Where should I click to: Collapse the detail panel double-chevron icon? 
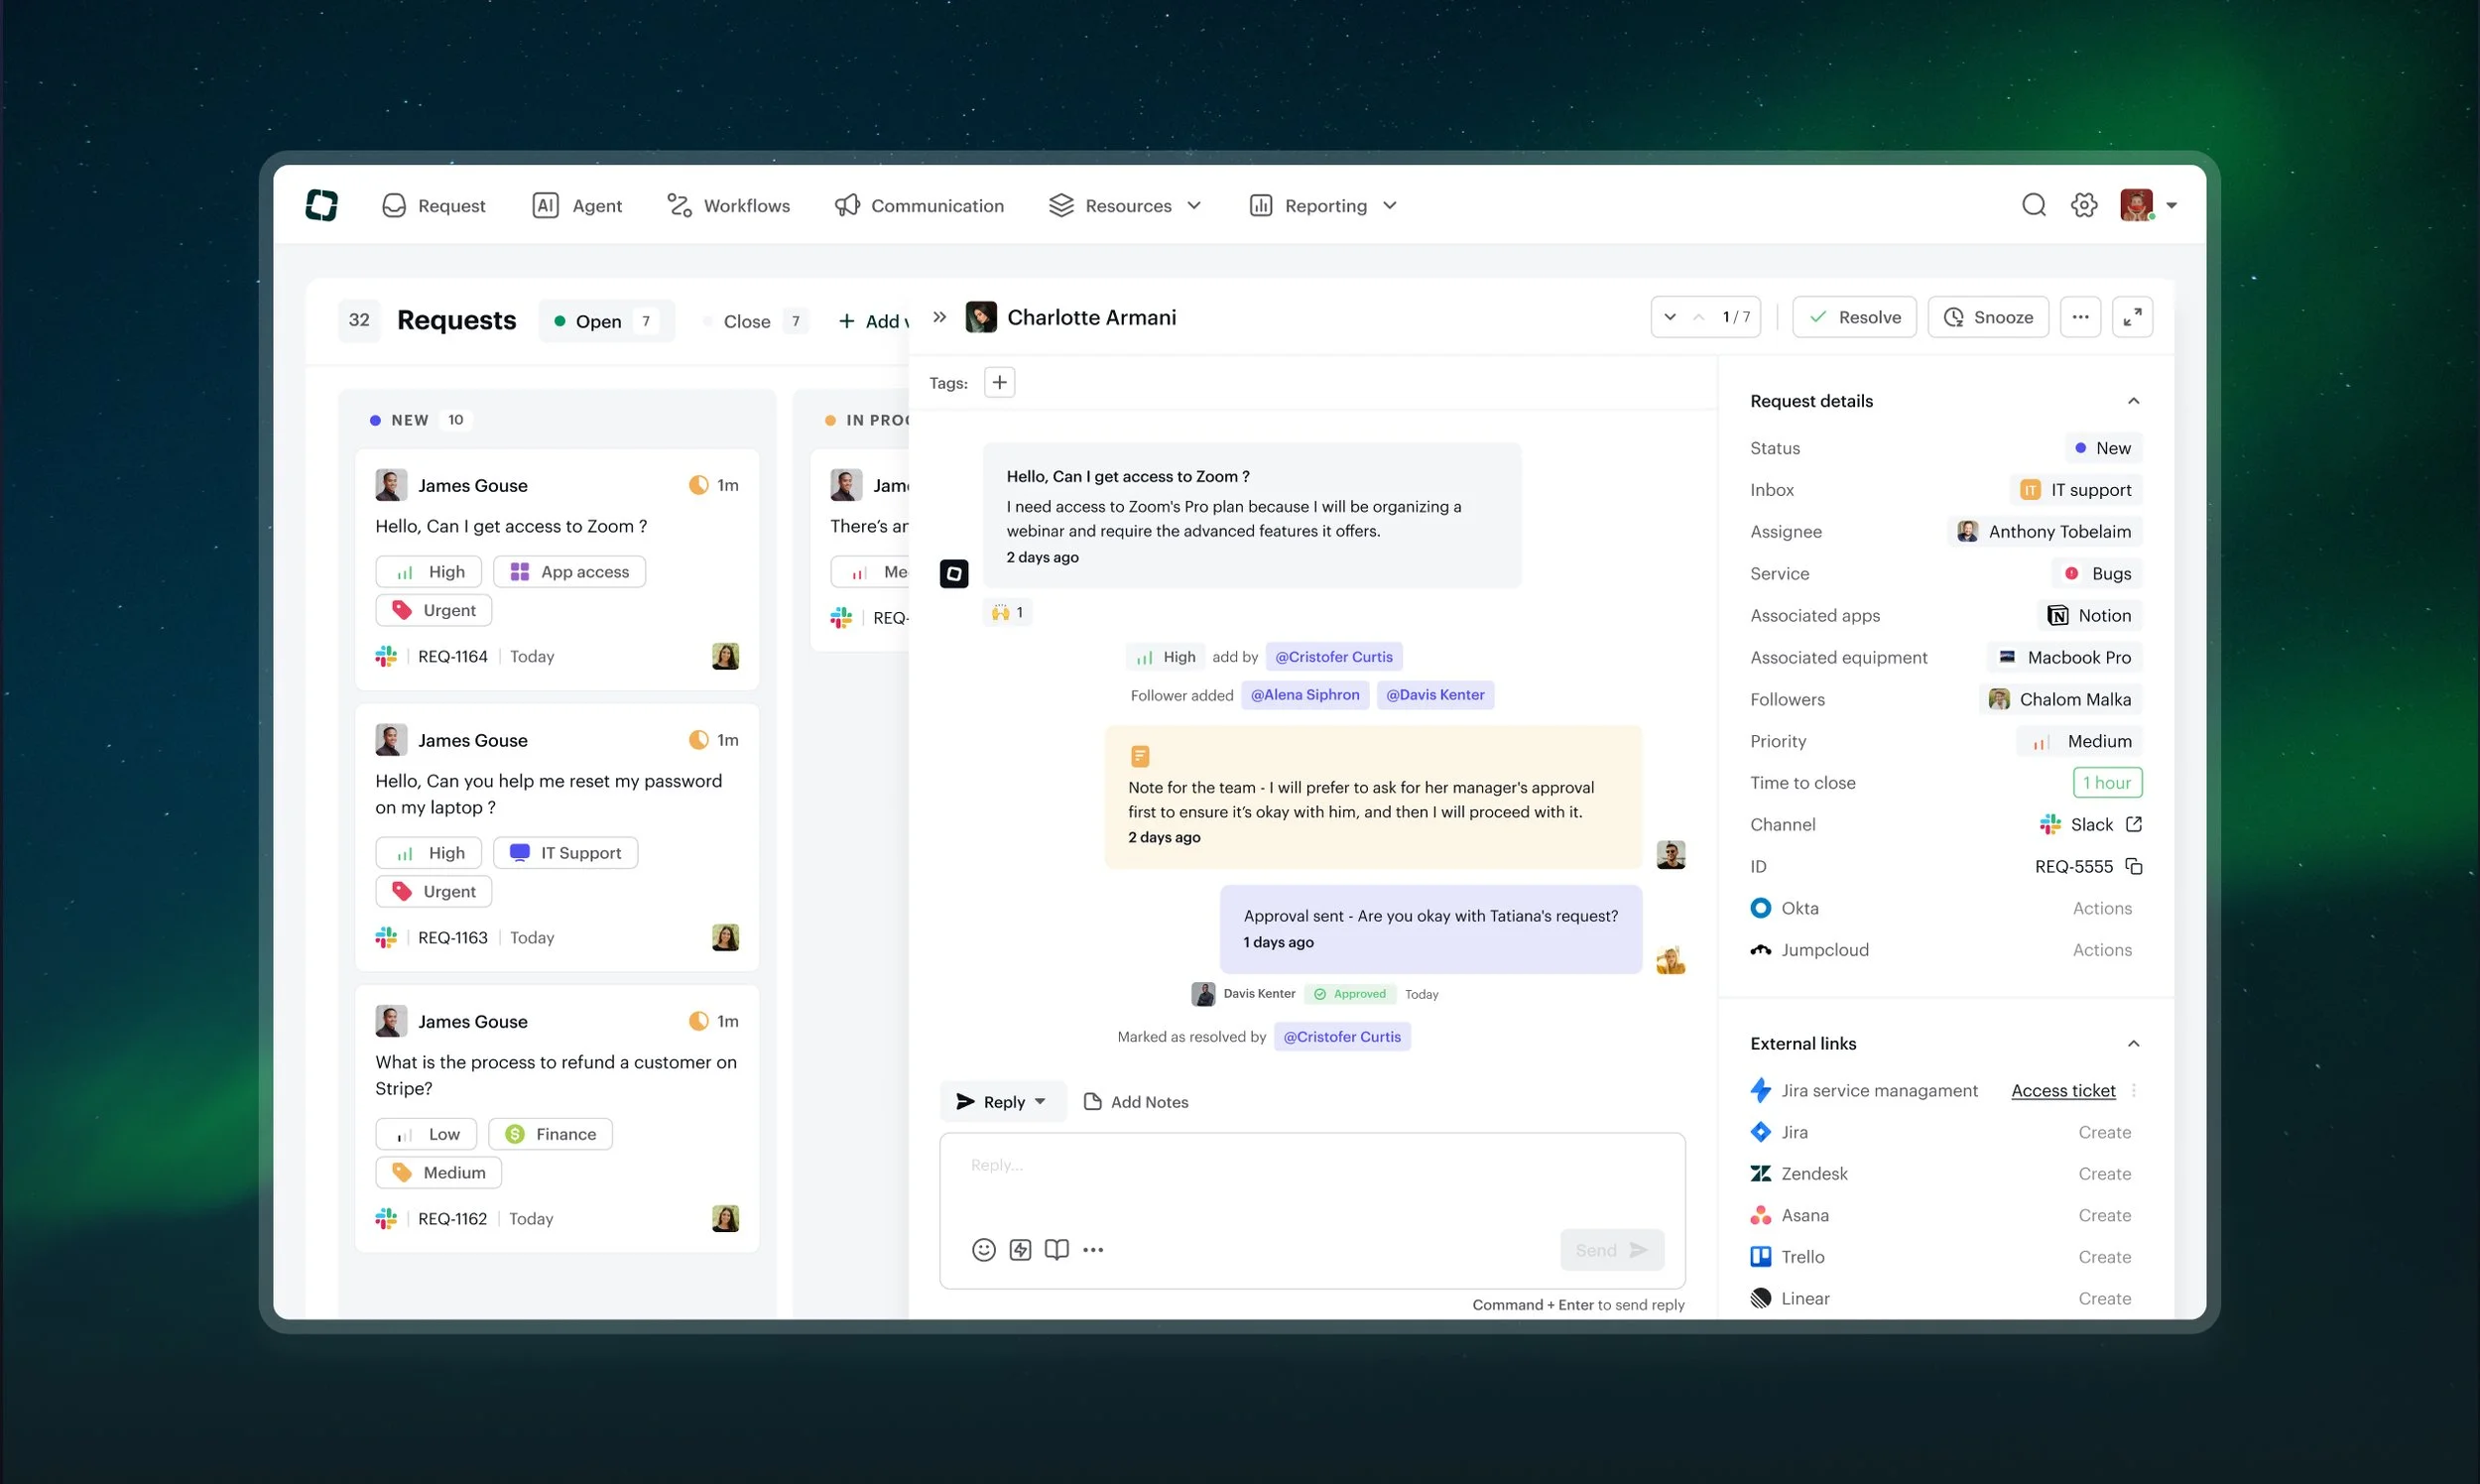point(939,317)
